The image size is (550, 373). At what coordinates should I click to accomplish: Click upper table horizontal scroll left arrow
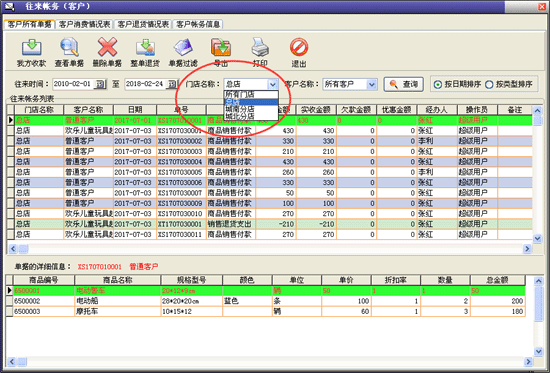(x=13, y=249)
